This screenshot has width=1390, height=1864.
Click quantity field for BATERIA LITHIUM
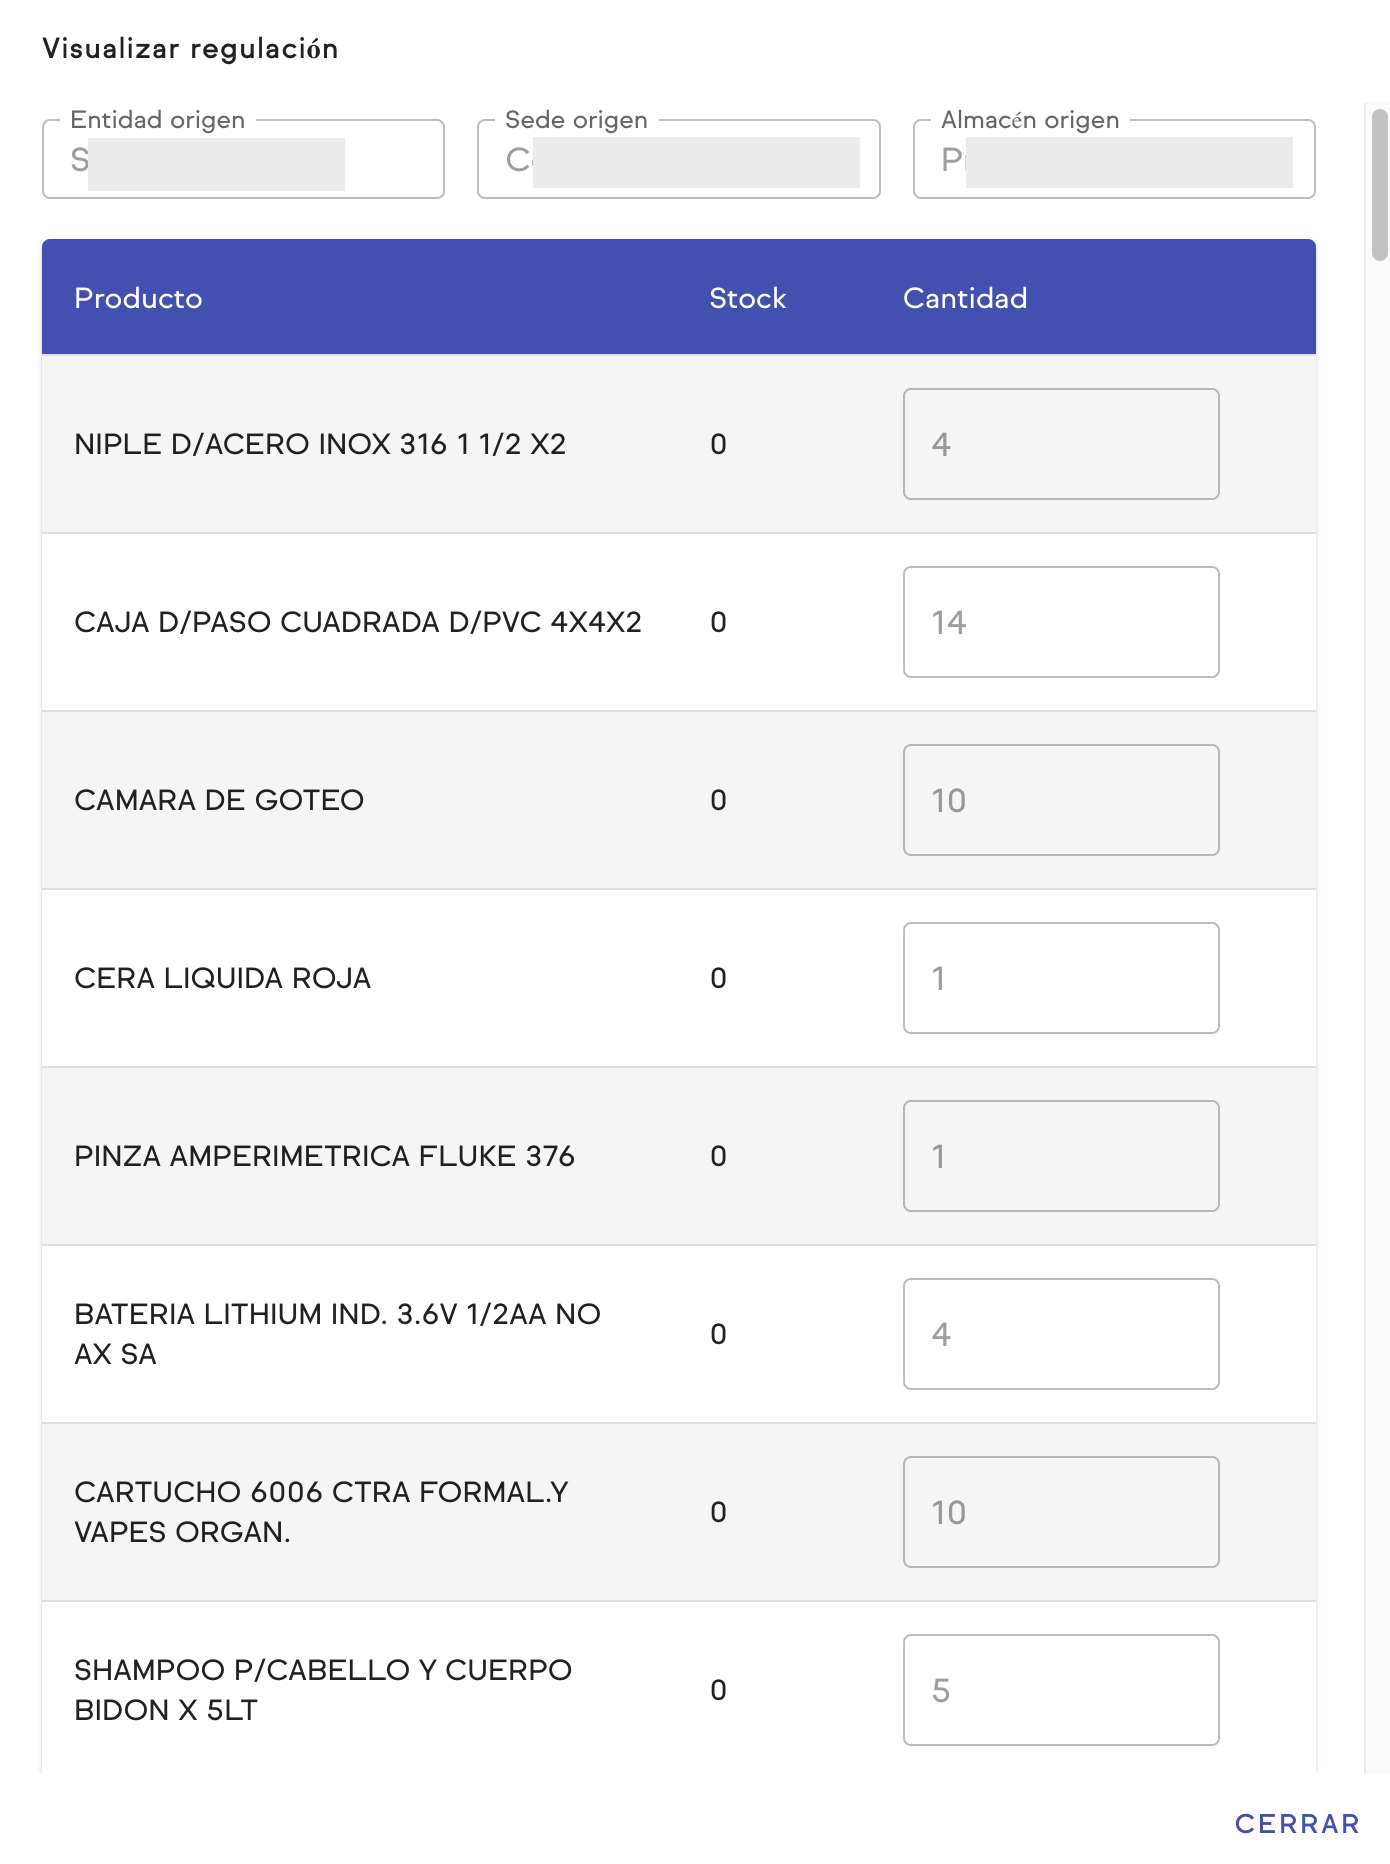[x=1060, y=1334]
